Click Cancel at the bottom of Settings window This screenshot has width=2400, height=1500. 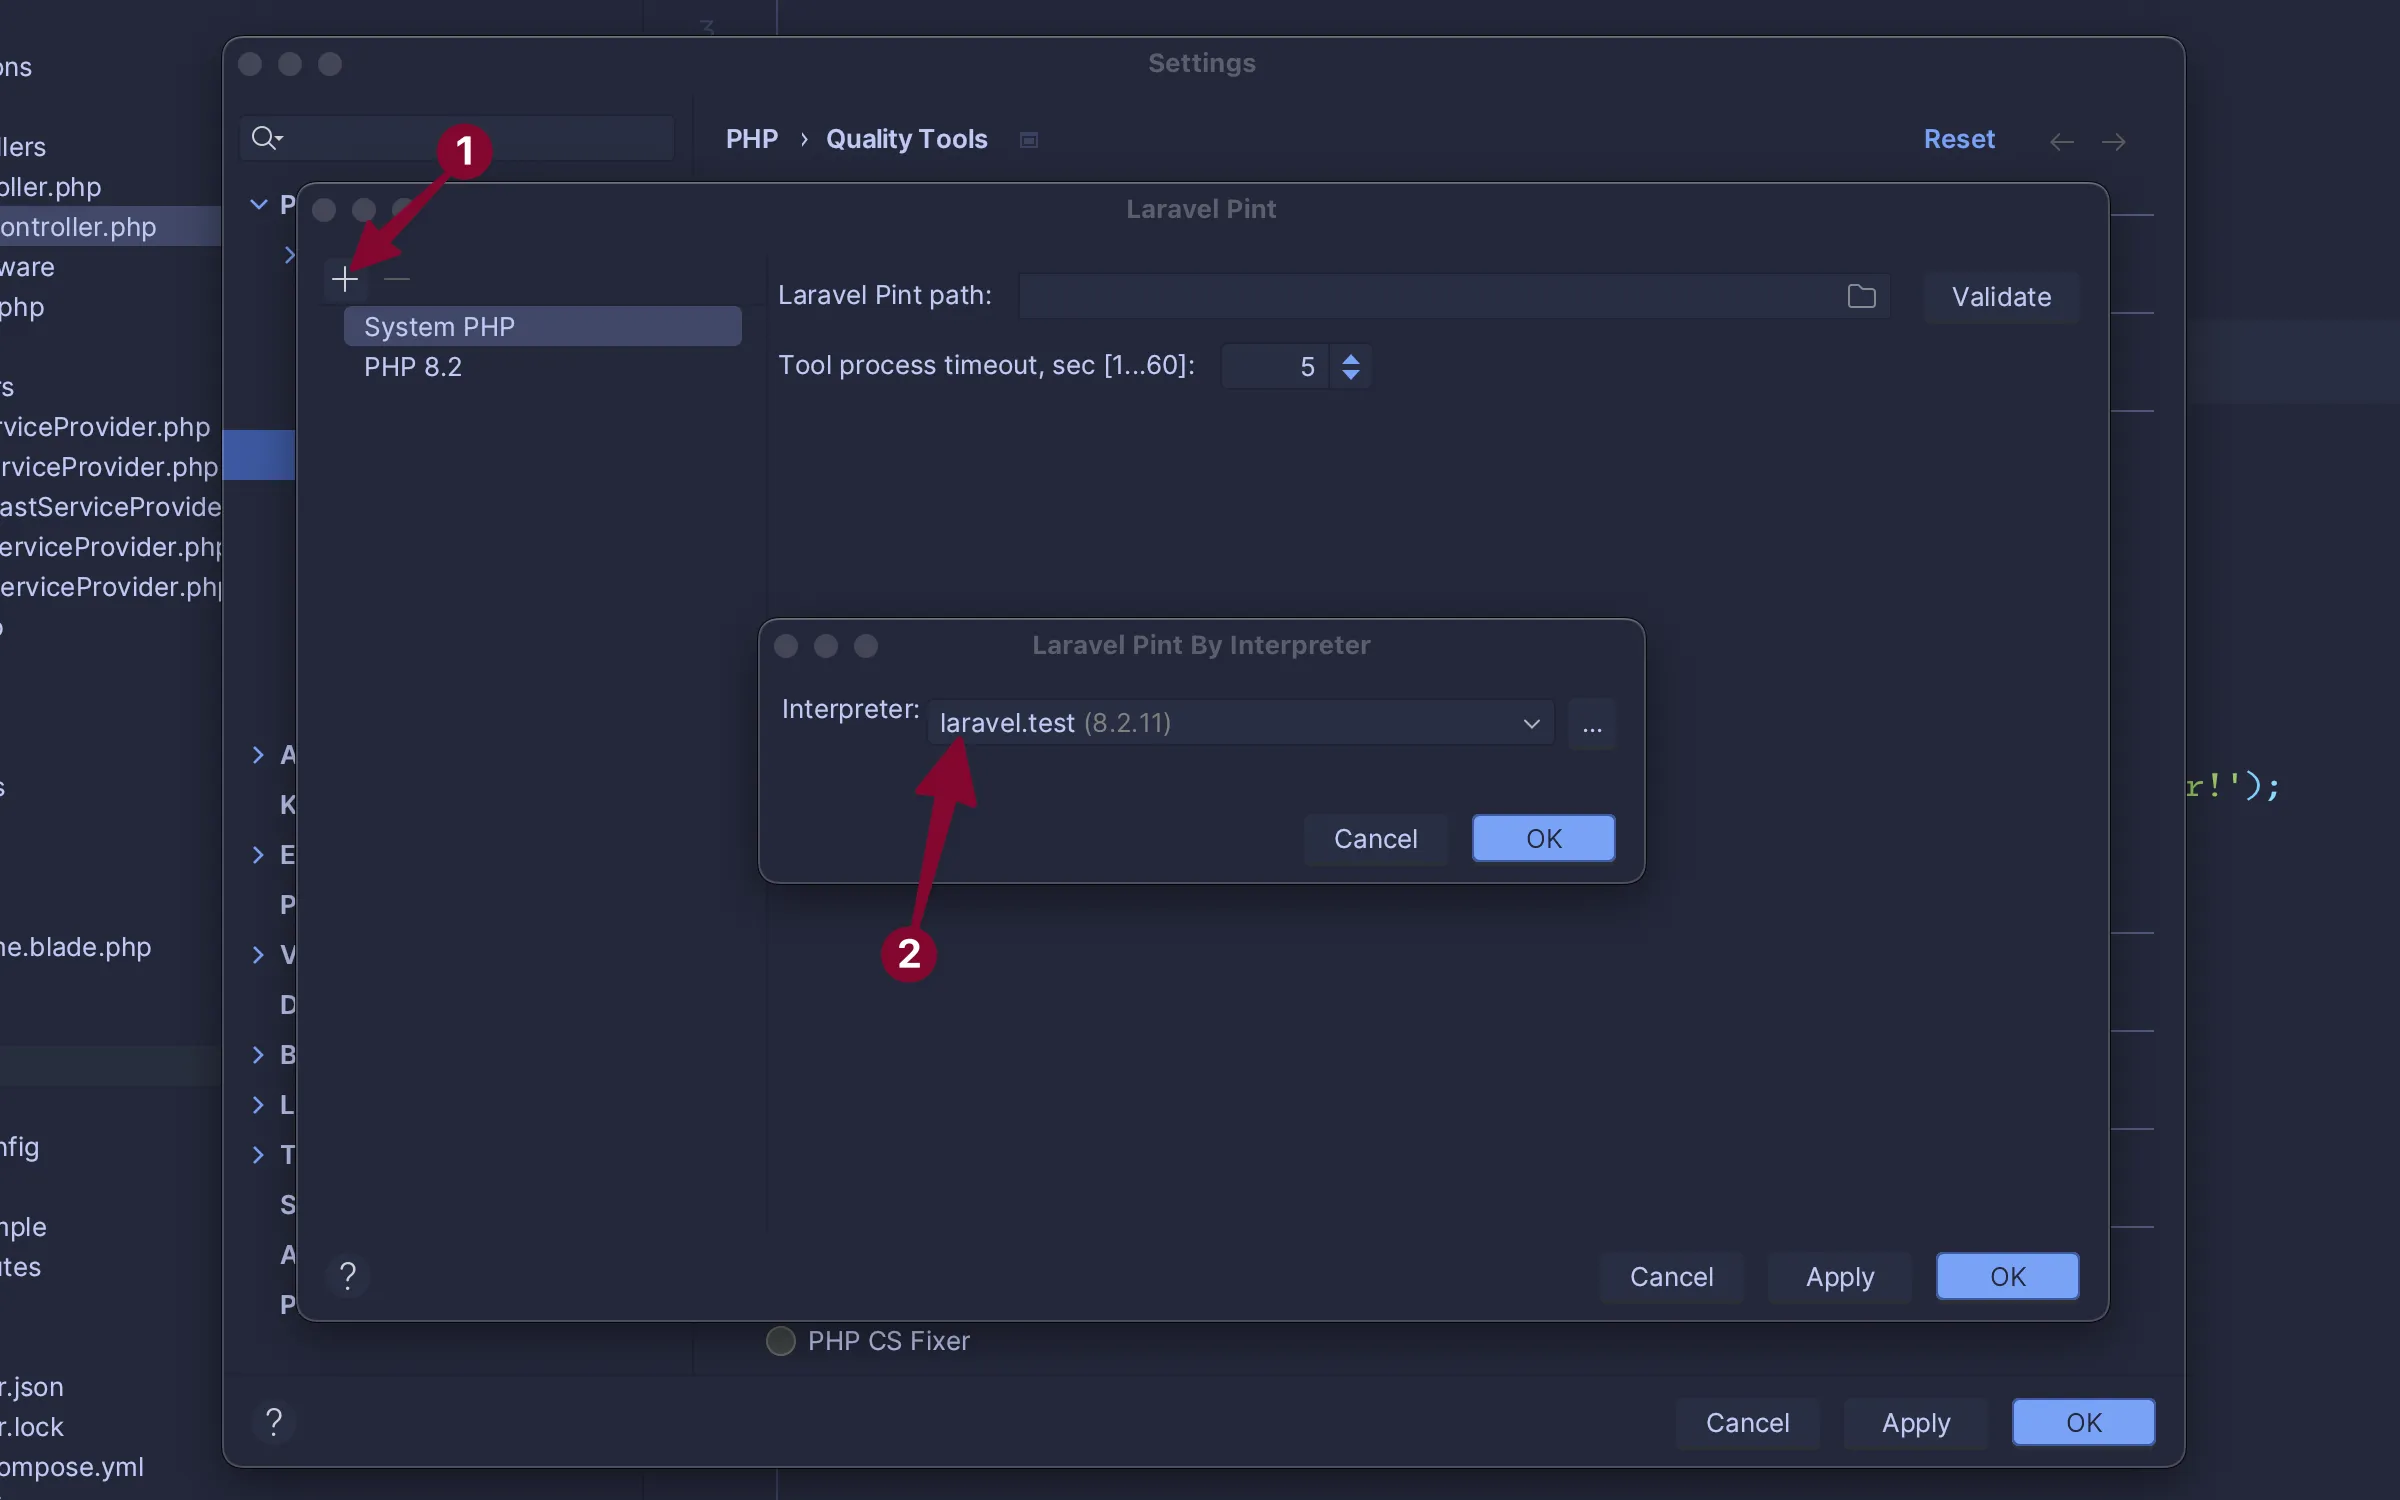[x=1747, y=1423]
